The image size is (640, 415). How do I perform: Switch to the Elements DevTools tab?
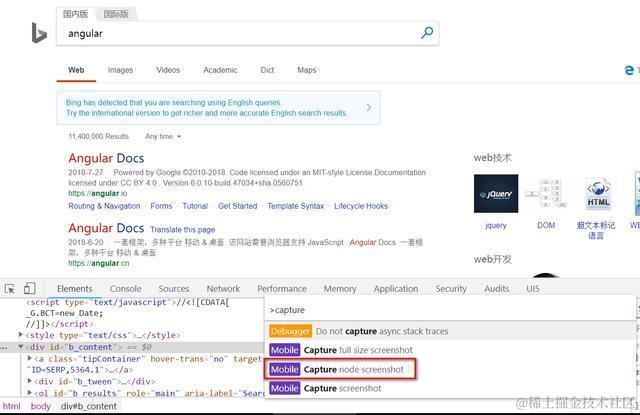click(75, 289)
